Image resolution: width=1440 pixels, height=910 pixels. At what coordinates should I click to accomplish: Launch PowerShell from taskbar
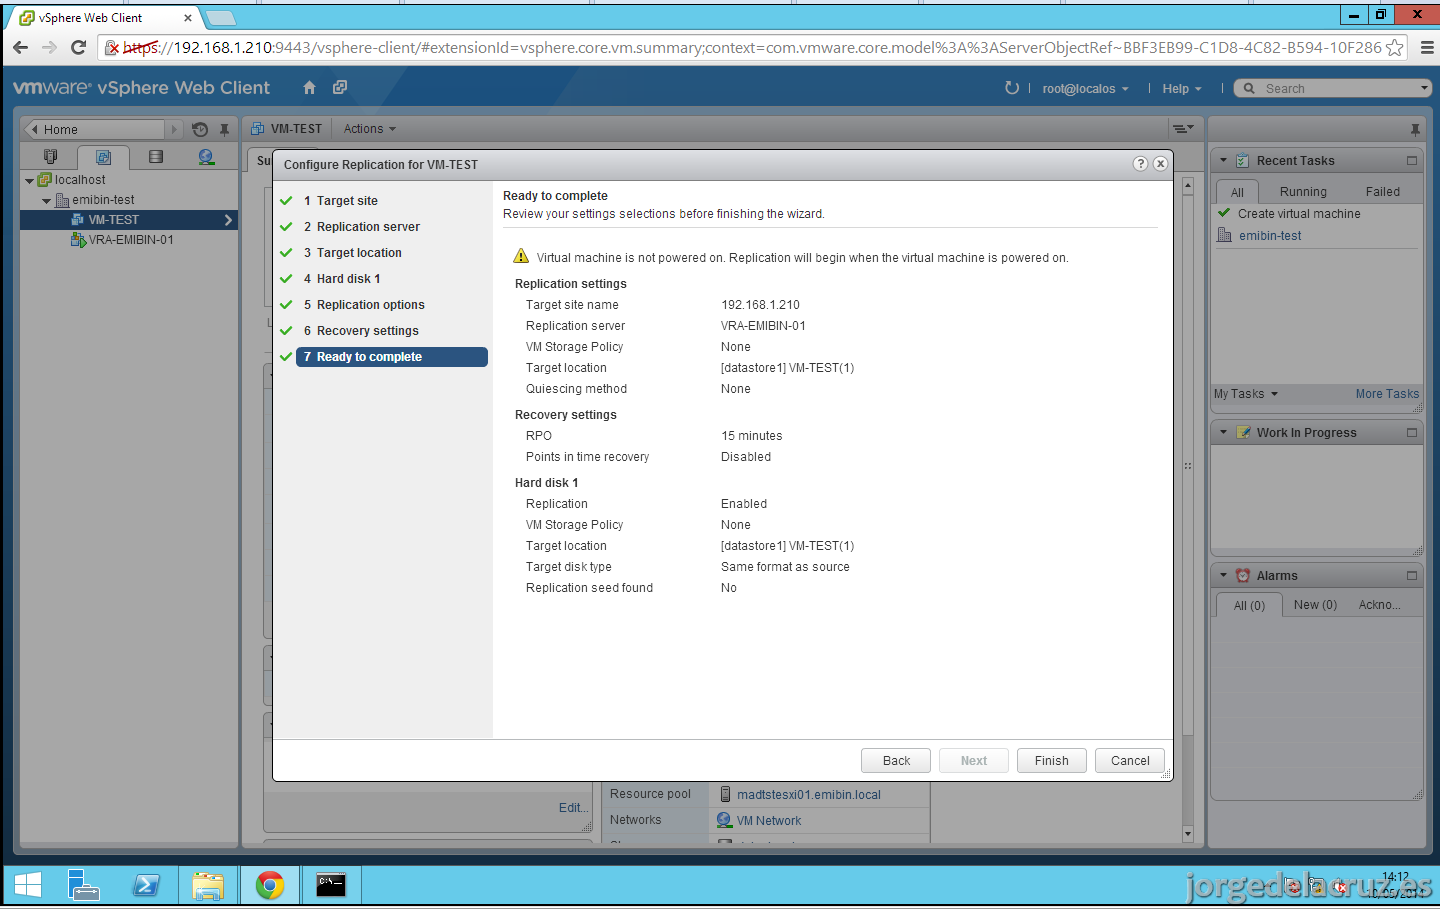146,885
